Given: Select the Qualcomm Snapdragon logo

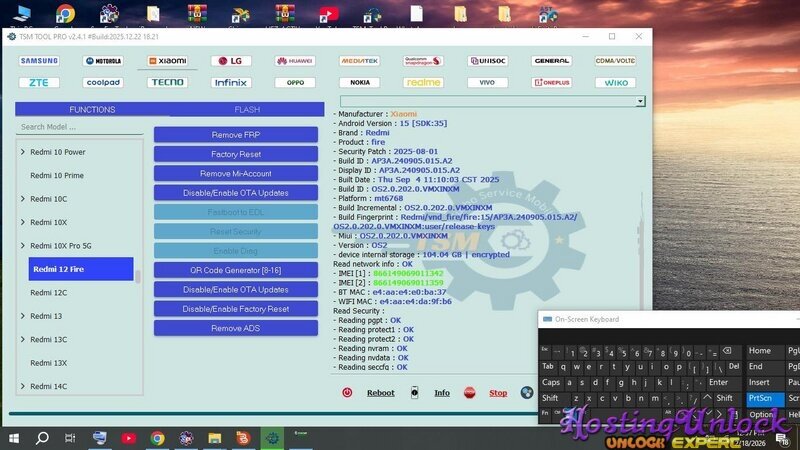Looking at the screenshot, I should [x=423, y=61].
